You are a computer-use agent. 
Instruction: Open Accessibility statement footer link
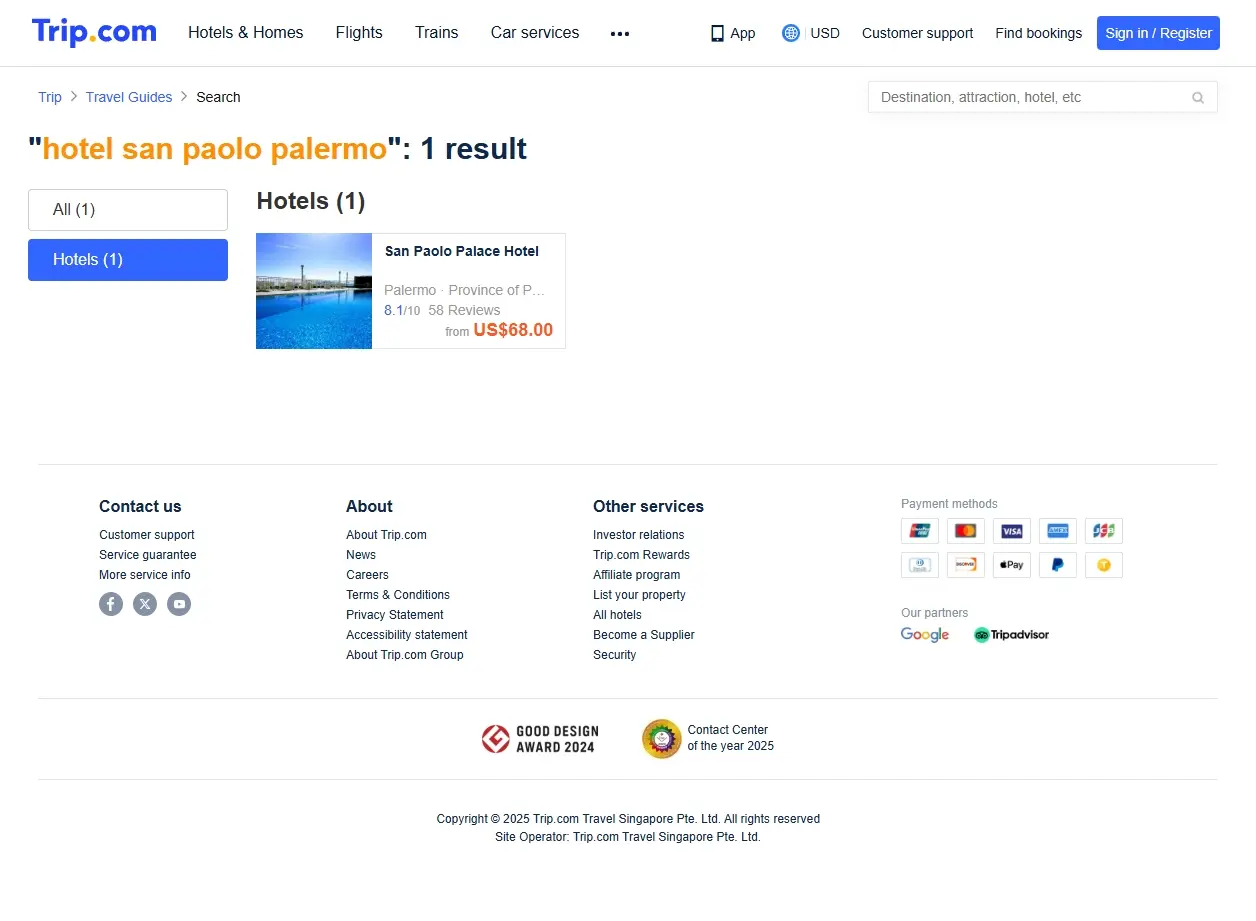[x=407, y=635]
